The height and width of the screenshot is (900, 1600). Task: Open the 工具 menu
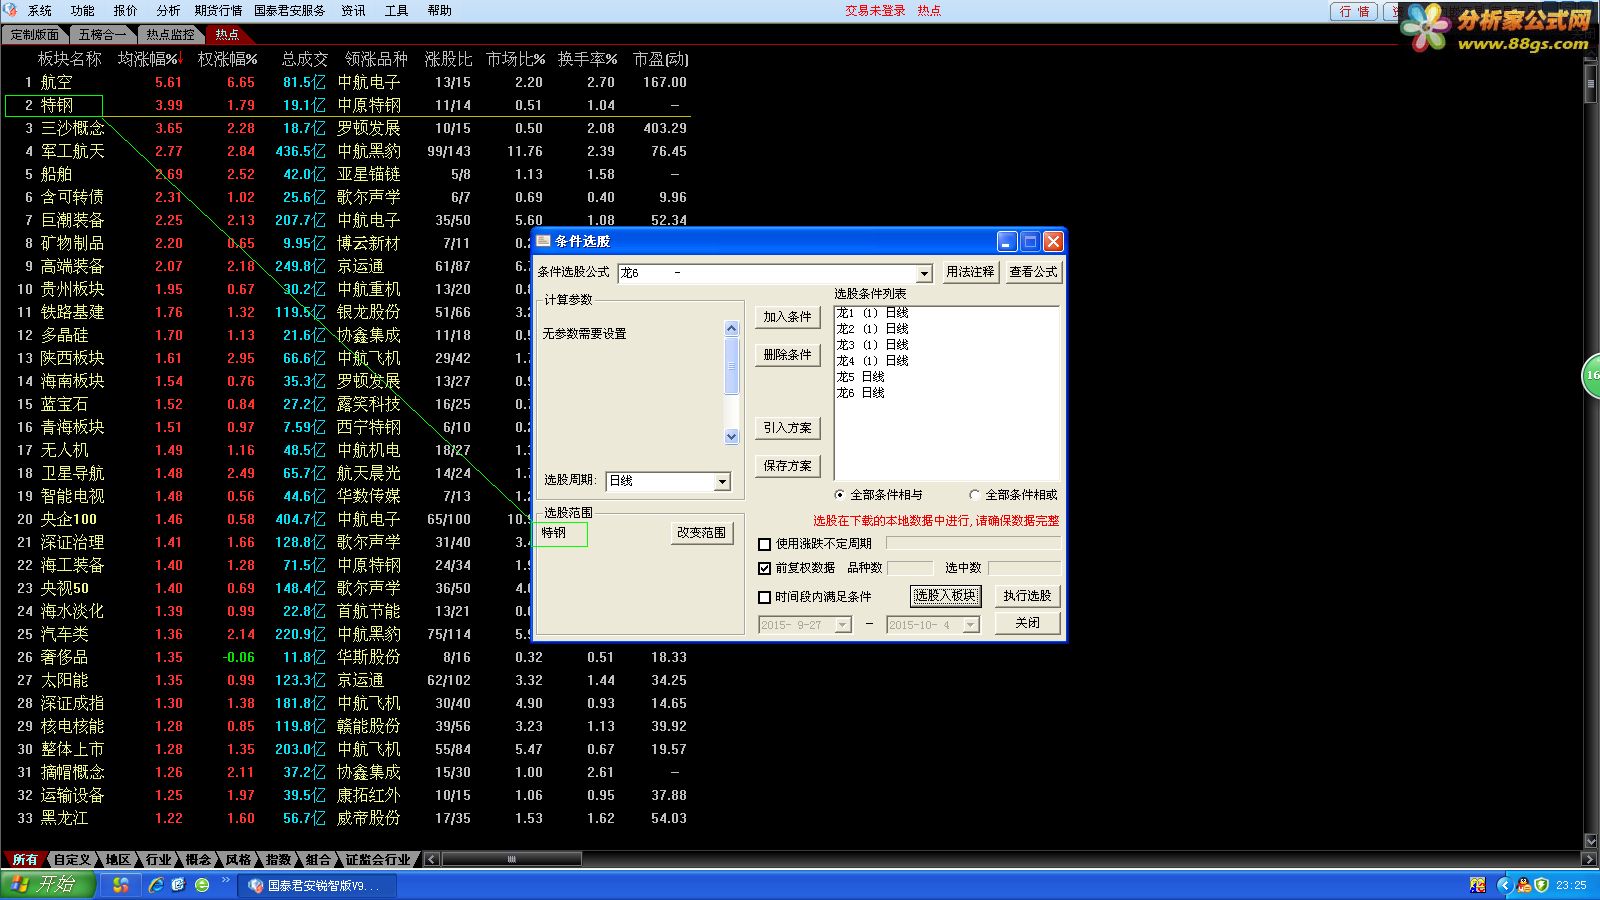point(397,10)
